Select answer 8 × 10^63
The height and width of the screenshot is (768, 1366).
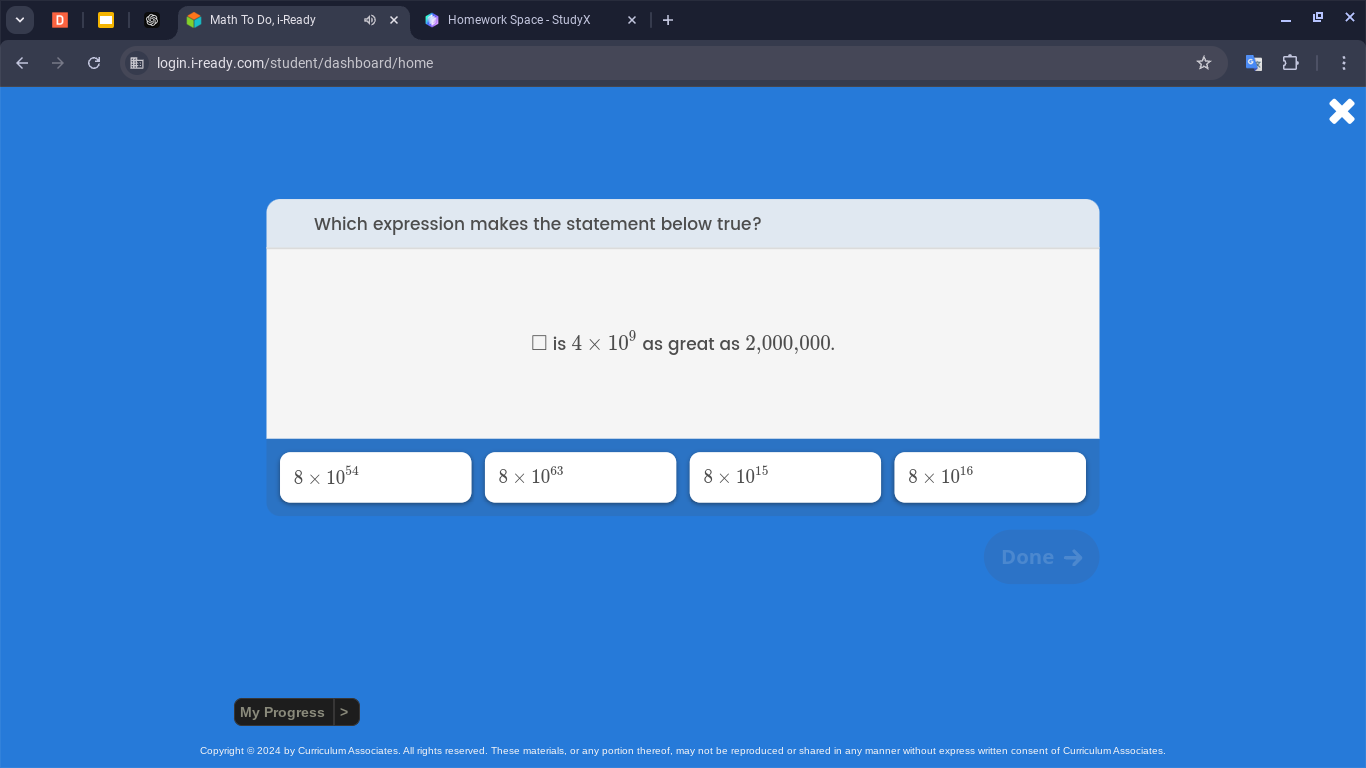tap(580, 477)
